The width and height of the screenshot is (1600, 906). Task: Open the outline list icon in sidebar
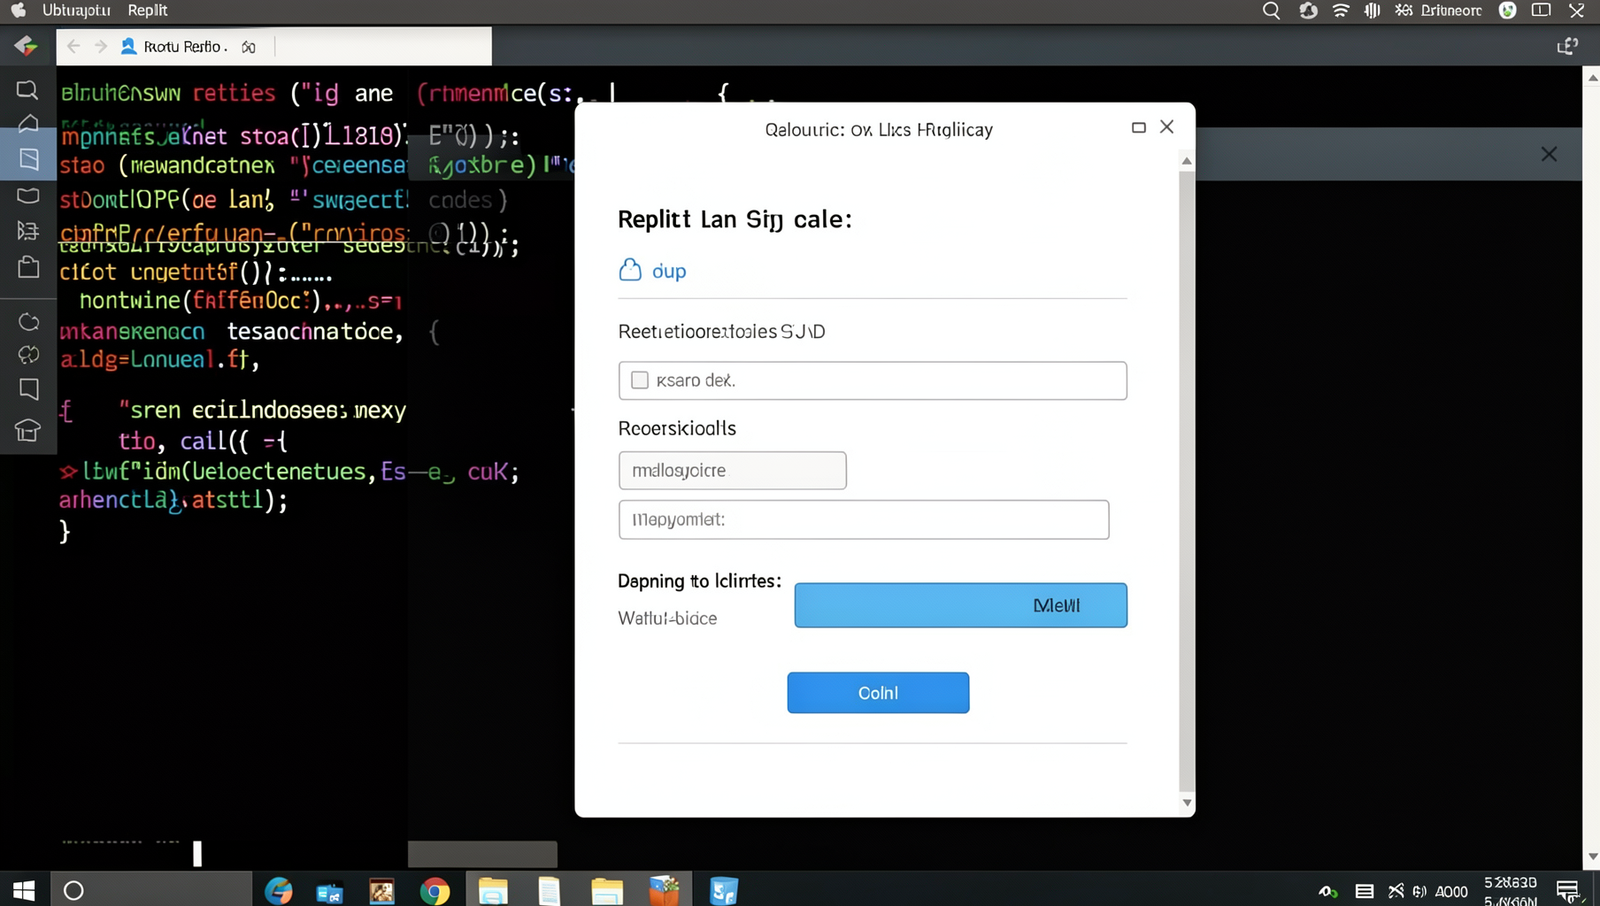28,231
